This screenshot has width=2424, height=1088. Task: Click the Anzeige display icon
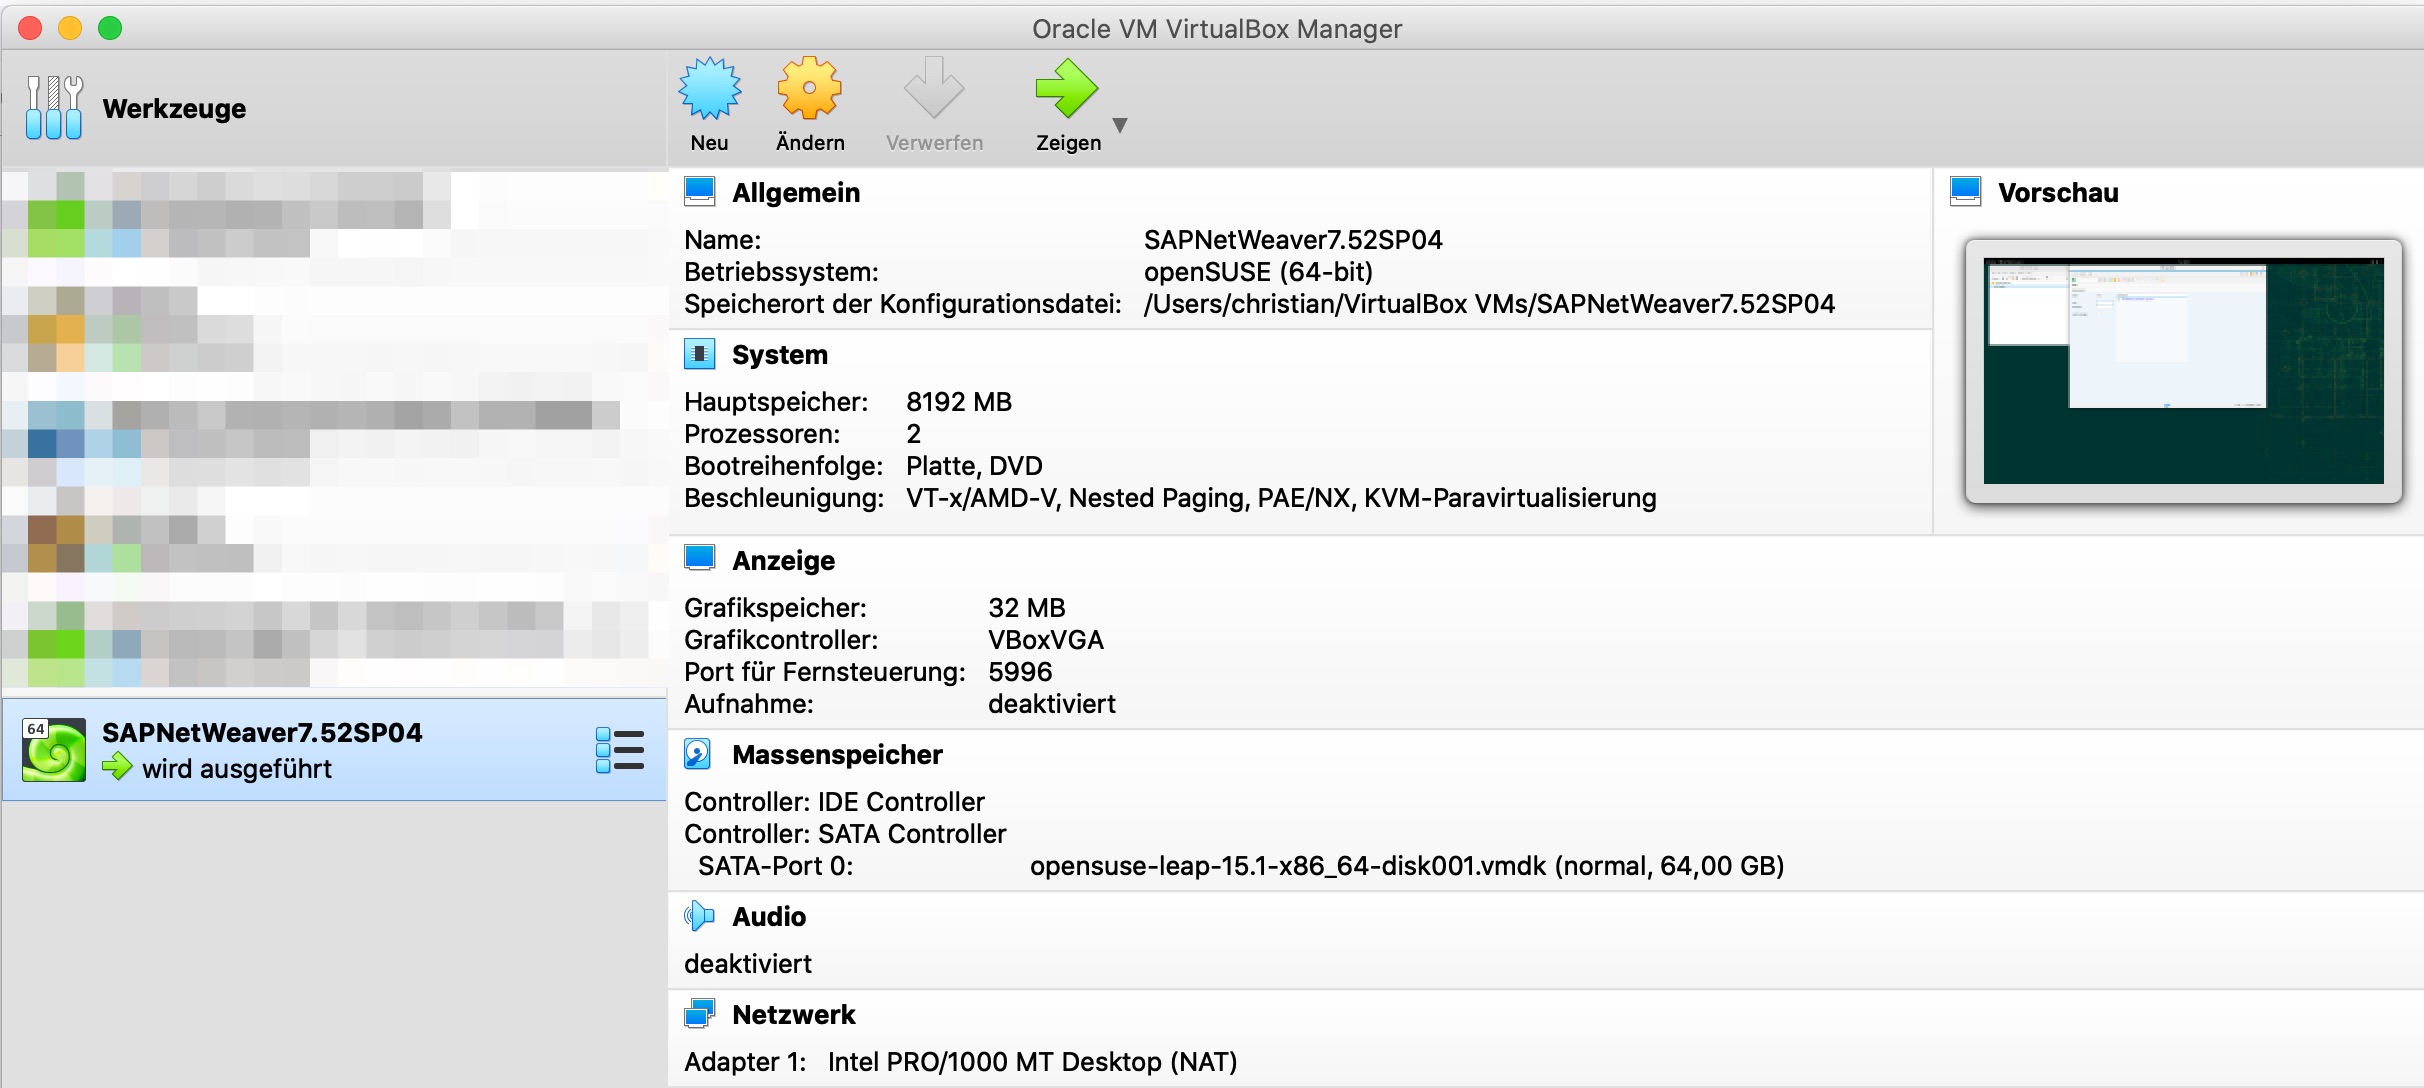[700, 559]
